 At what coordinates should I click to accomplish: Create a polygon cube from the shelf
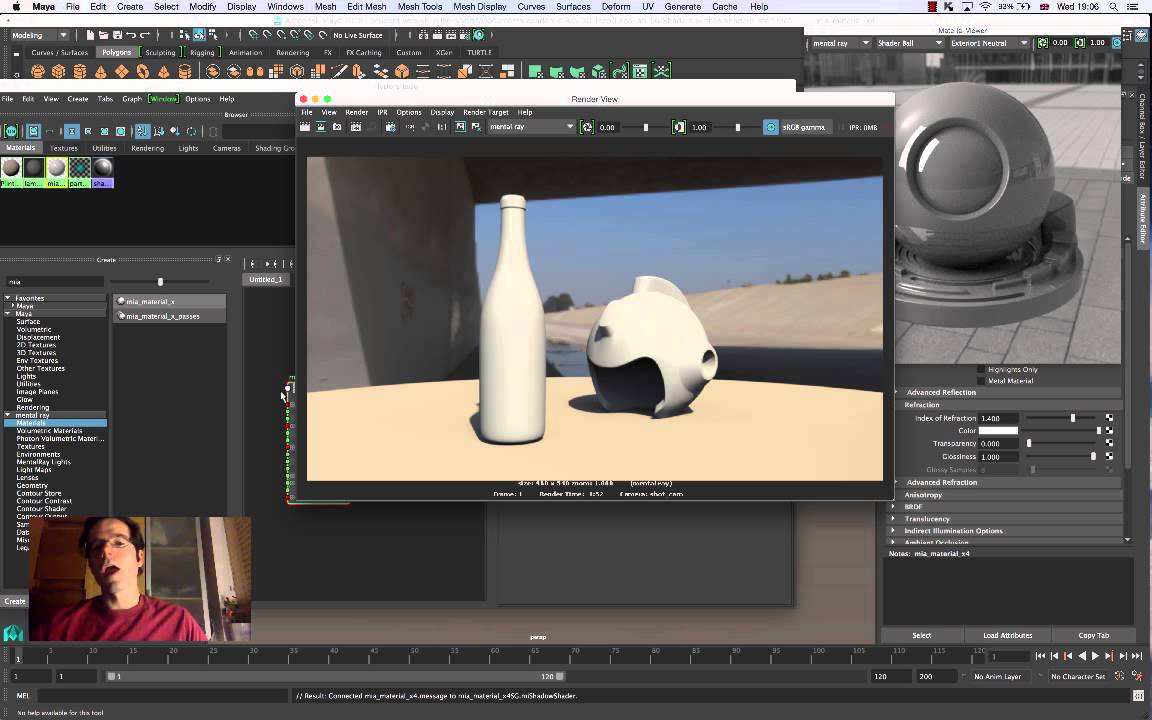[59, 71]
